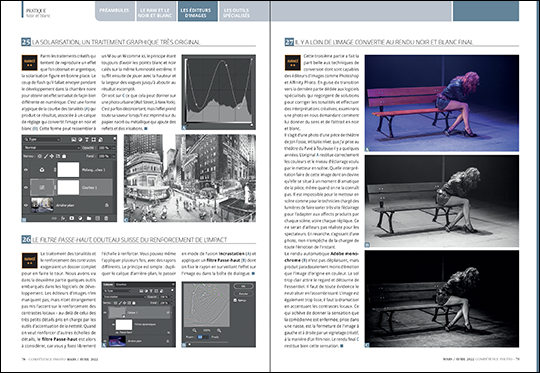Open Opacité dropdown arrow in solarisation panel
540x373 pixels.
(114, 148)
